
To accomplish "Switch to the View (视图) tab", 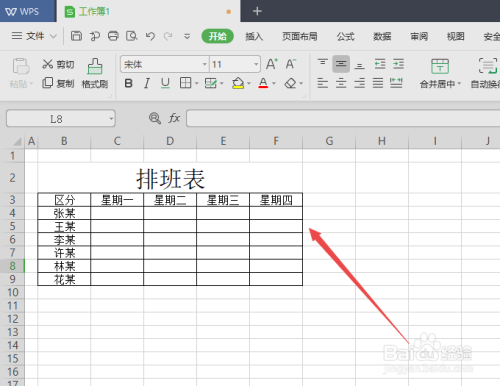I will pyautogui.click(x=456, y=36).
